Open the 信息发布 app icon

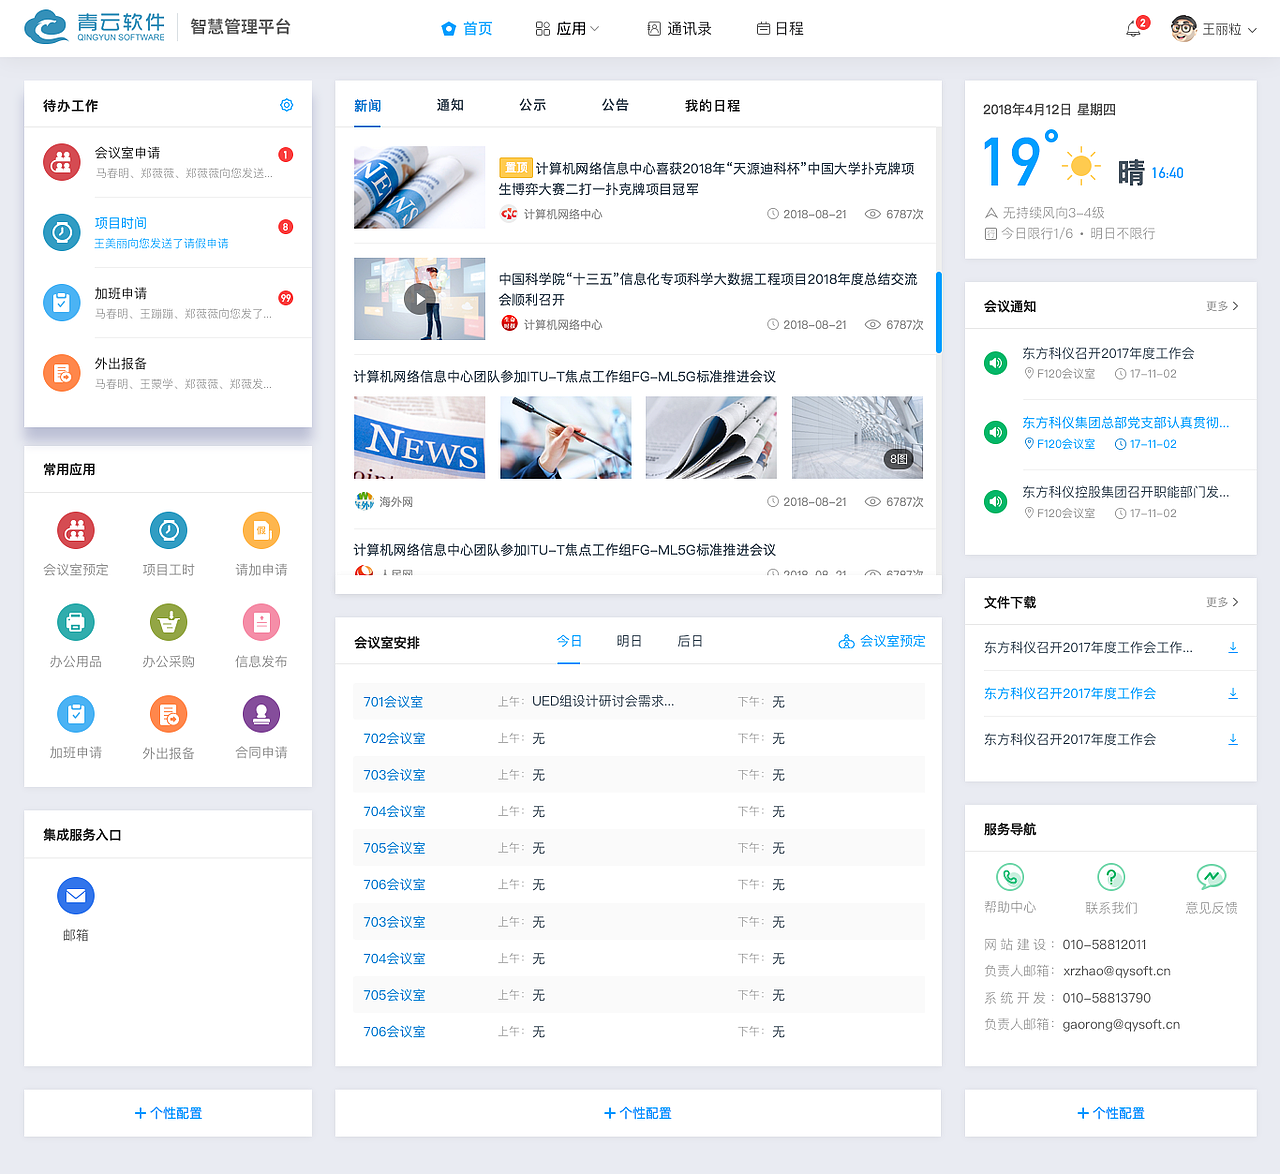(x=261, y=623)
